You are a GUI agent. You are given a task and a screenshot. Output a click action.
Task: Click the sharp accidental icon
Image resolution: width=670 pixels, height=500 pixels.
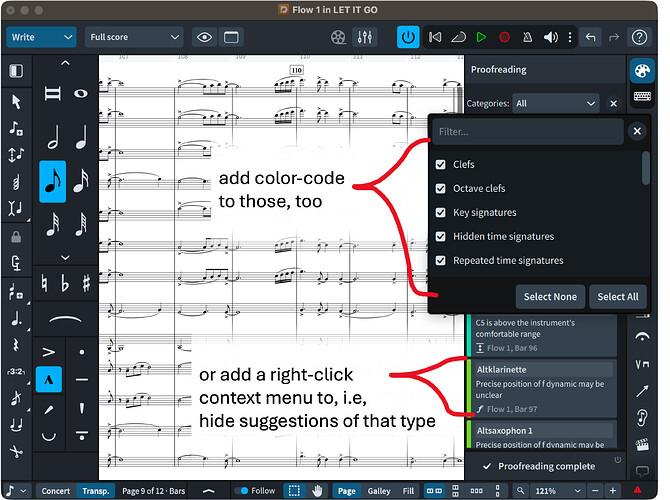(86, 283)
